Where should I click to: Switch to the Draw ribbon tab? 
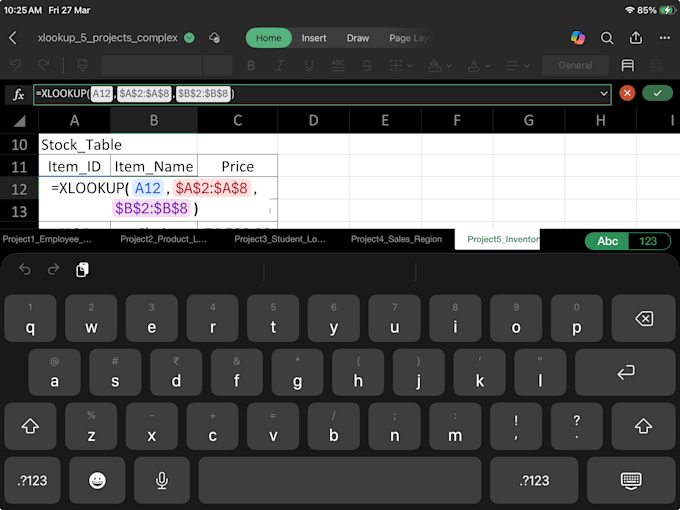357,38
